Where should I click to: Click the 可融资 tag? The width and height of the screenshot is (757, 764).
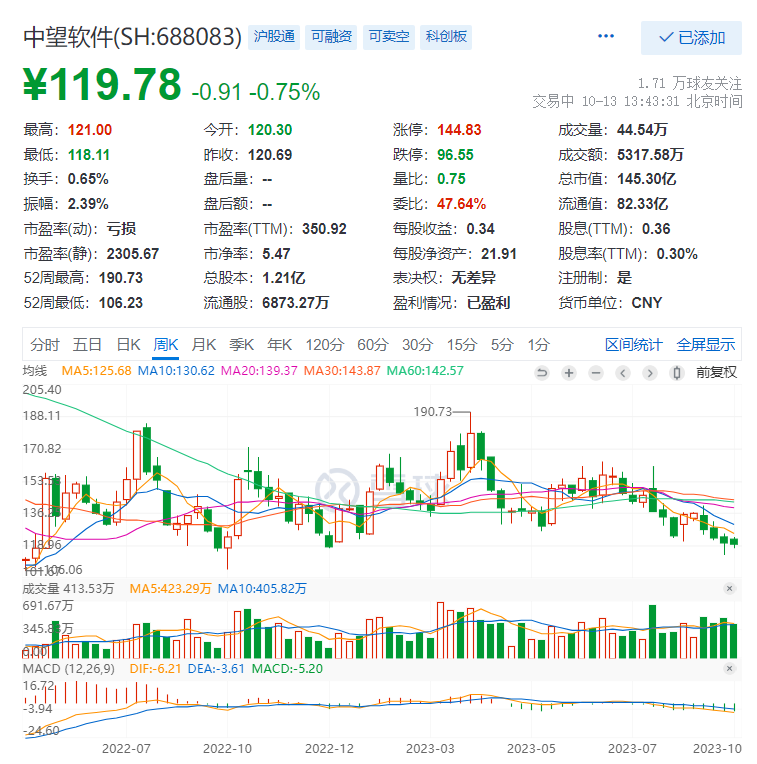331,38
